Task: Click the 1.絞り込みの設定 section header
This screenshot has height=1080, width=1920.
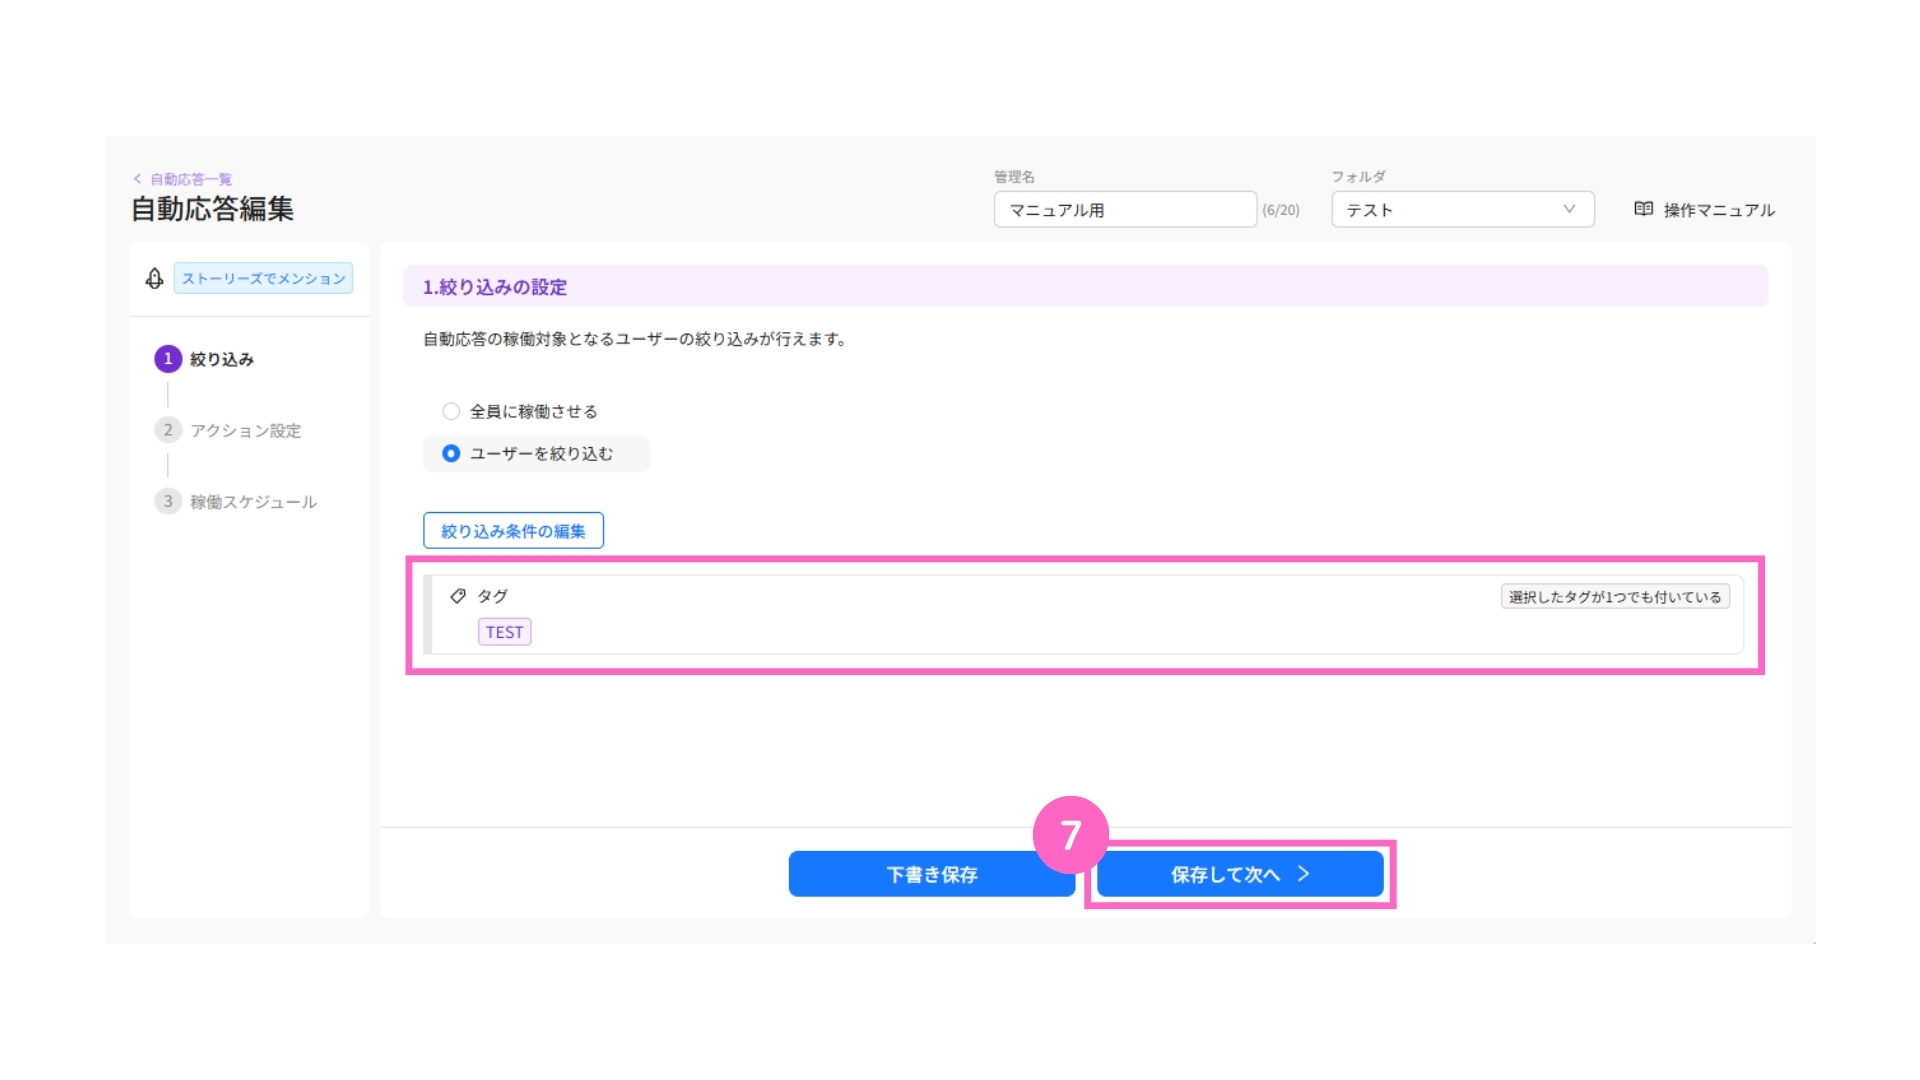Action: point(1085,287)
